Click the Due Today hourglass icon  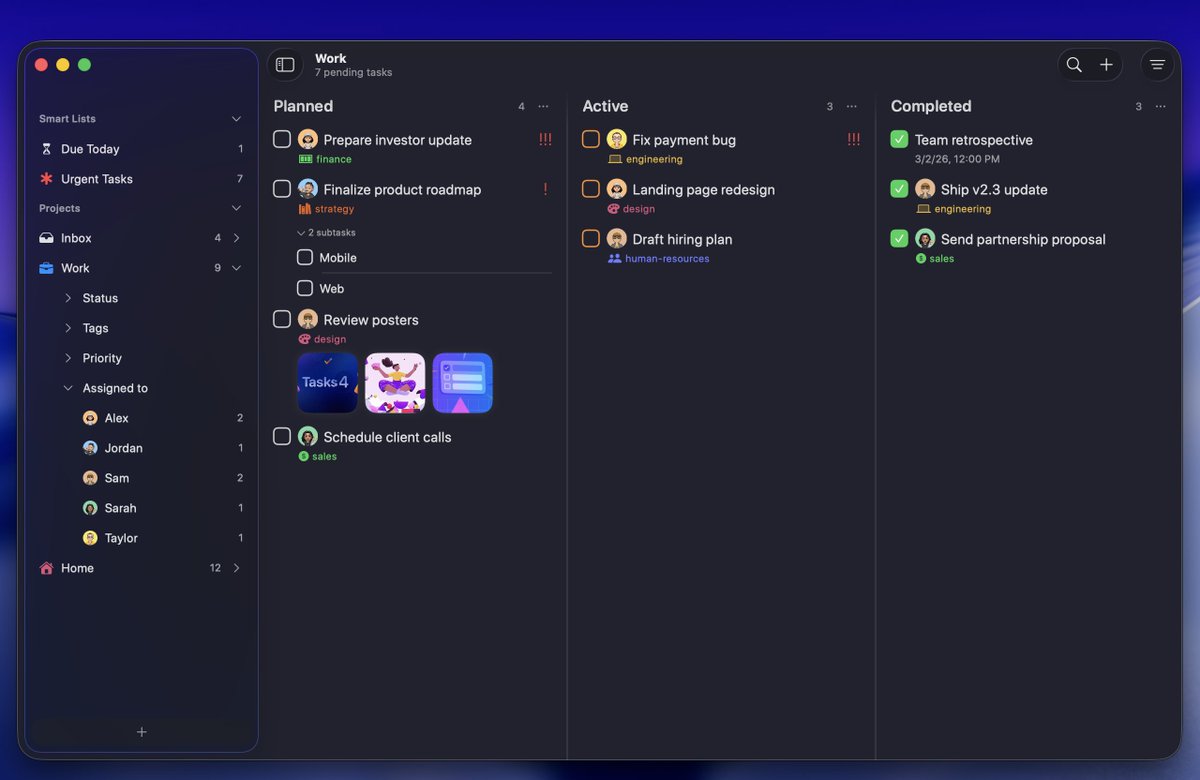(x=46, y=149)
